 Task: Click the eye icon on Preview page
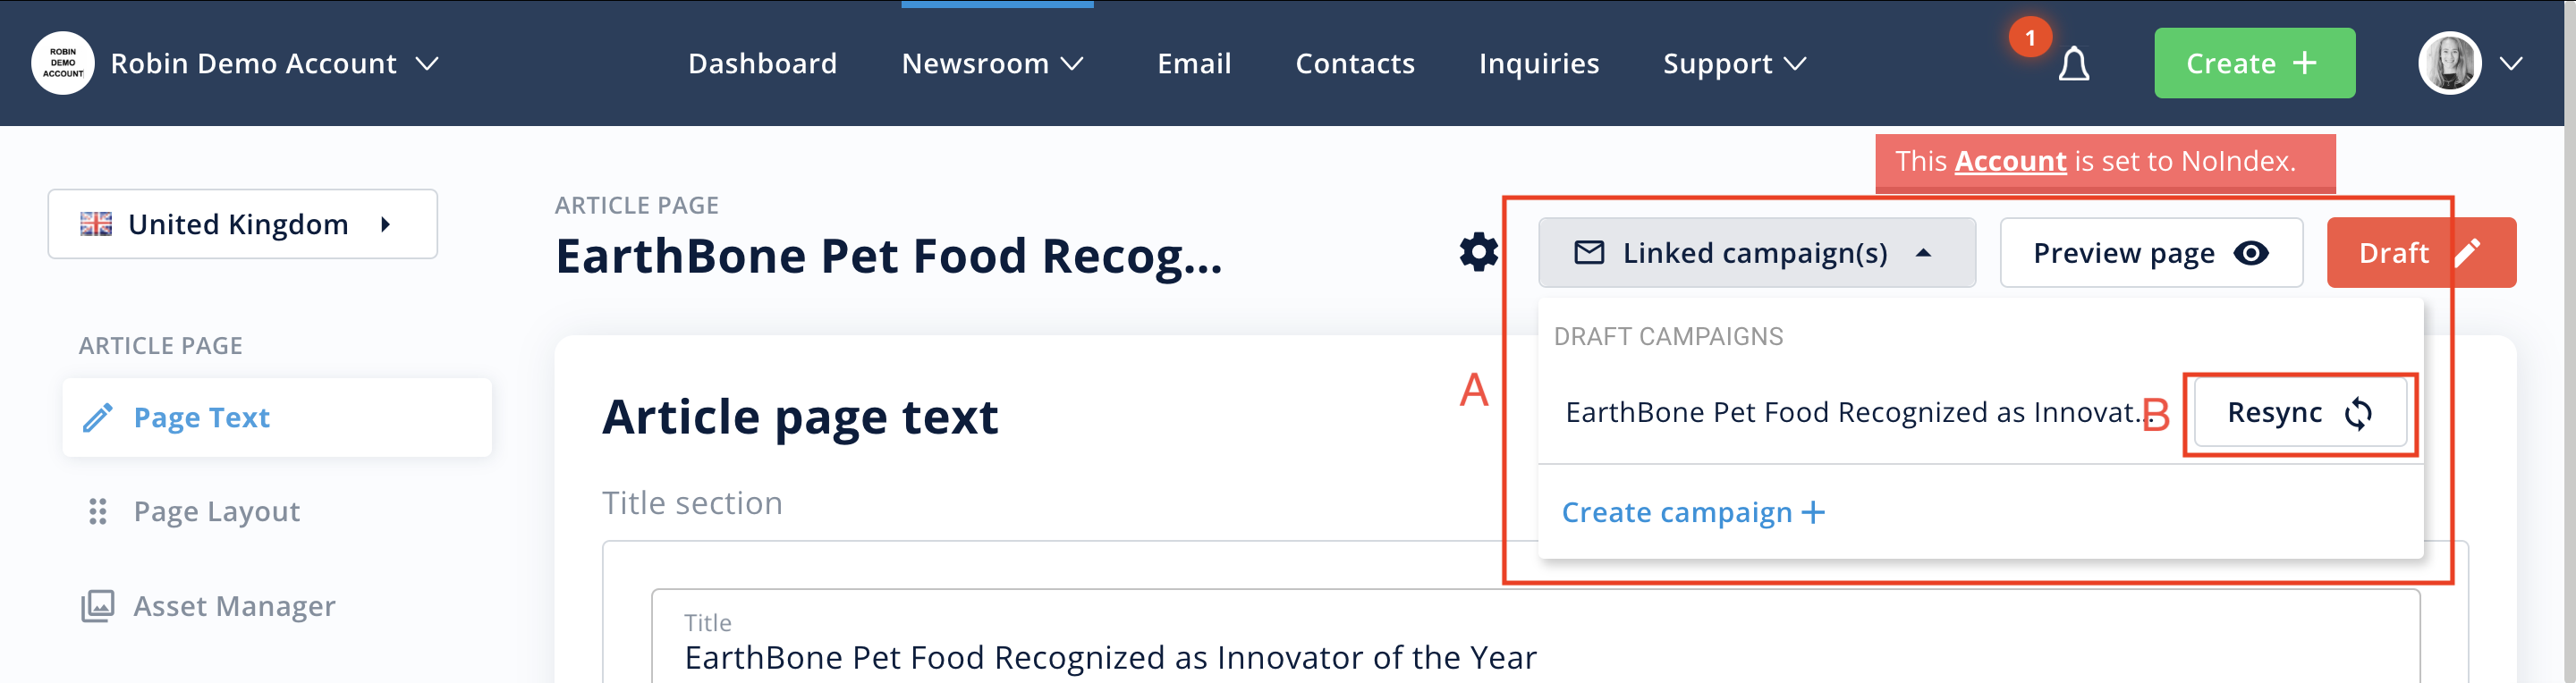click(2250, 253)
